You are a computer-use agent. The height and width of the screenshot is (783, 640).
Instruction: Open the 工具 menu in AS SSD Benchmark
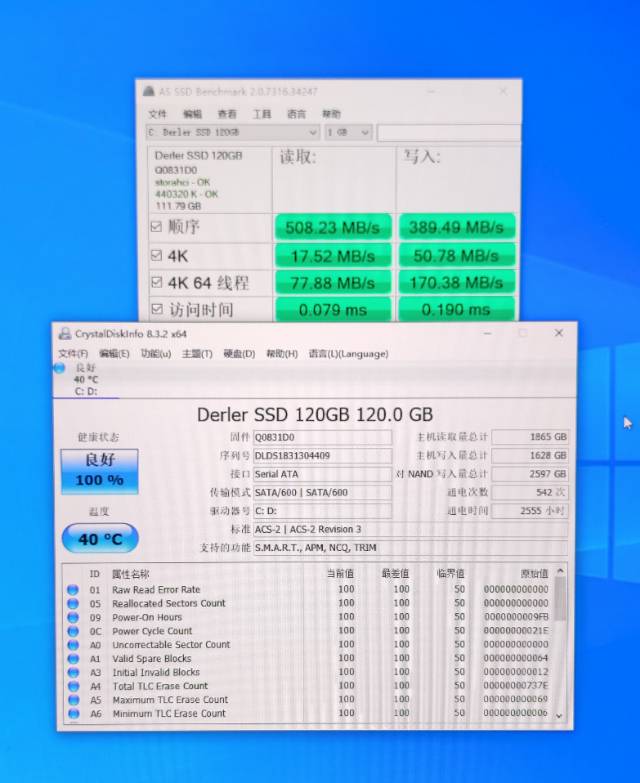click(x=262, y=114)
